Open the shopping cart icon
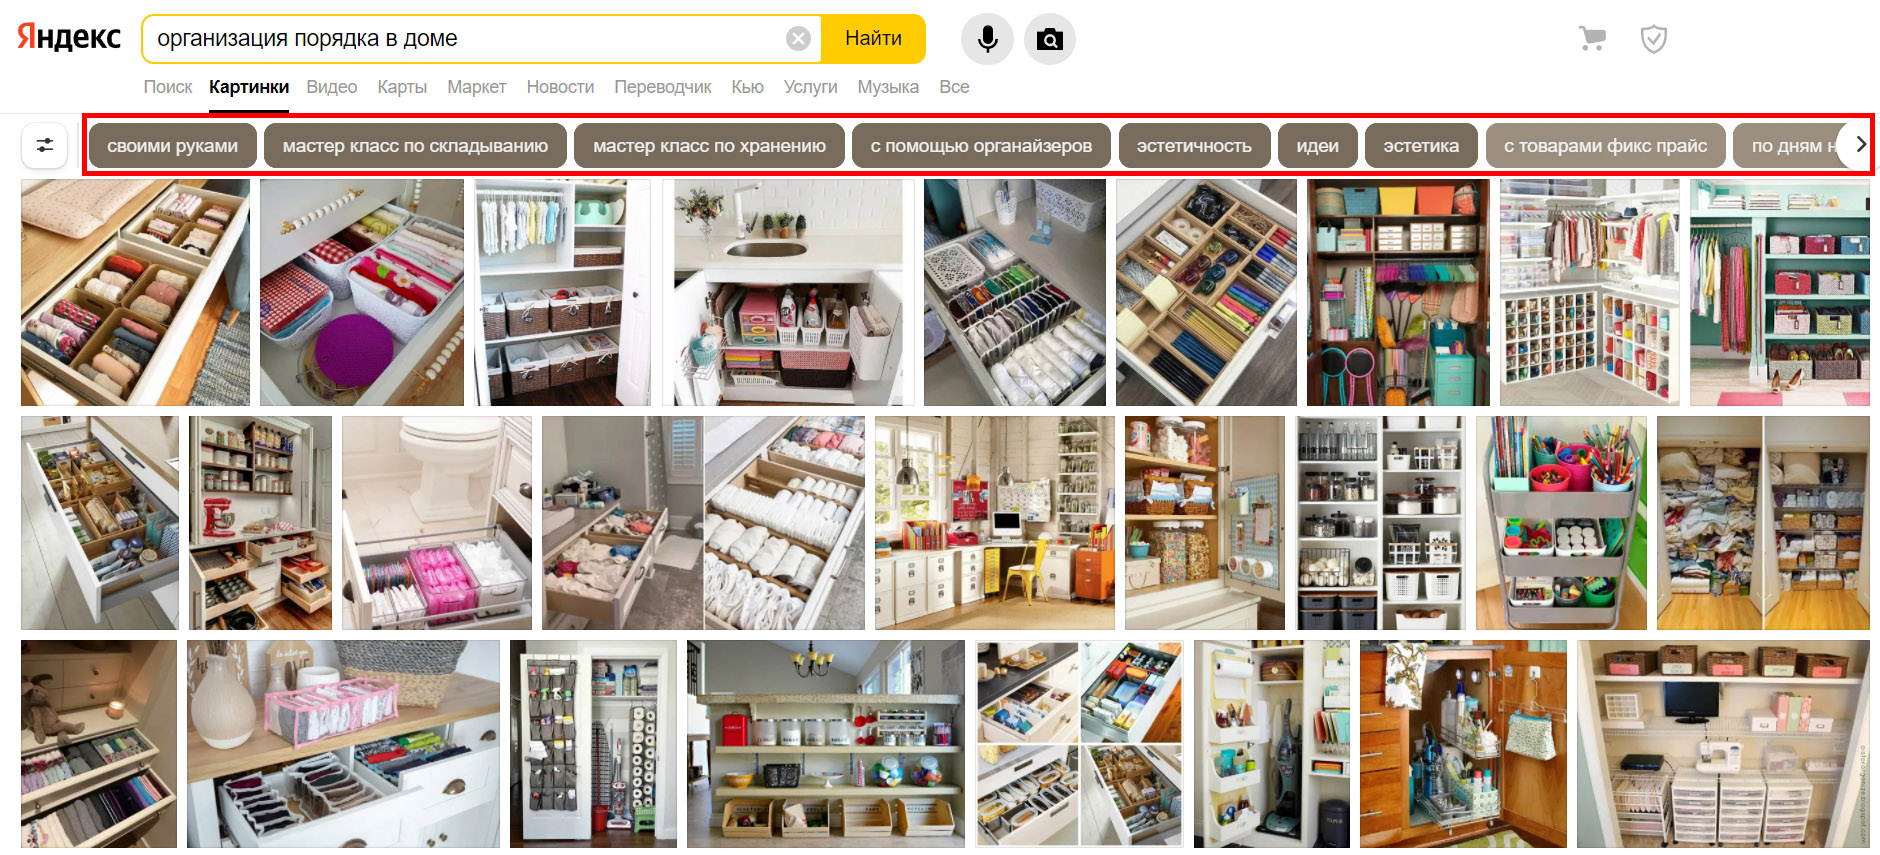Viewport: 1880px width, 855px height. click(1592, 39)
